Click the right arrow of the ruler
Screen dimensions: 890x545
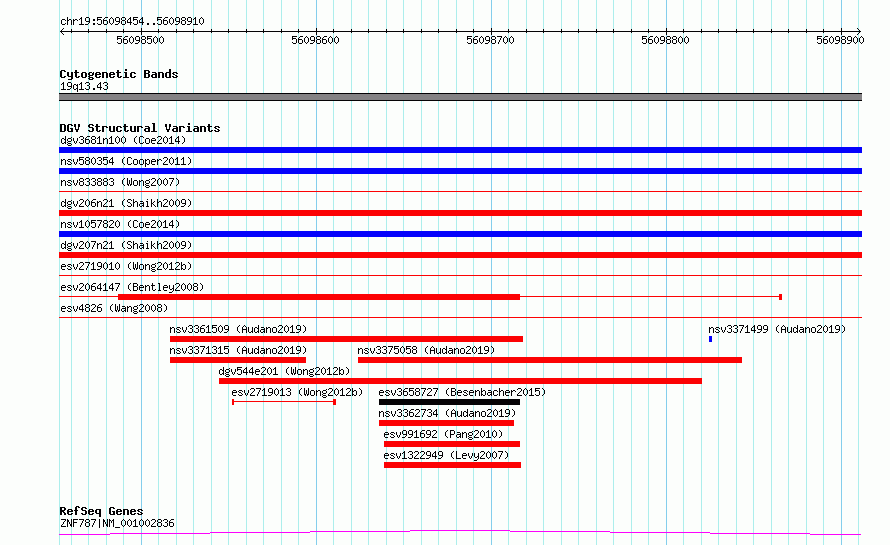pyautogui.click(x=859, y=31)
